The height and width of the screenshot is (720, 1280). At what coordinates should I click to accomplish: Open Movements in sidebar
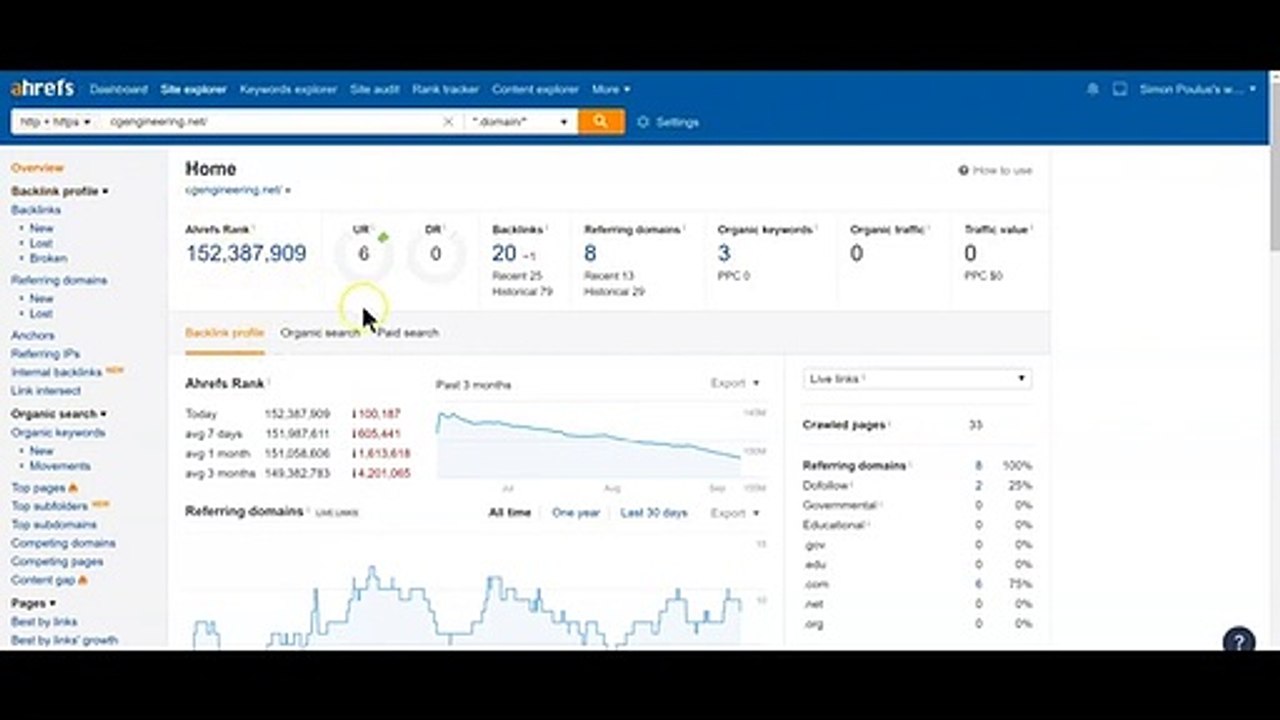tap(60, 466)
